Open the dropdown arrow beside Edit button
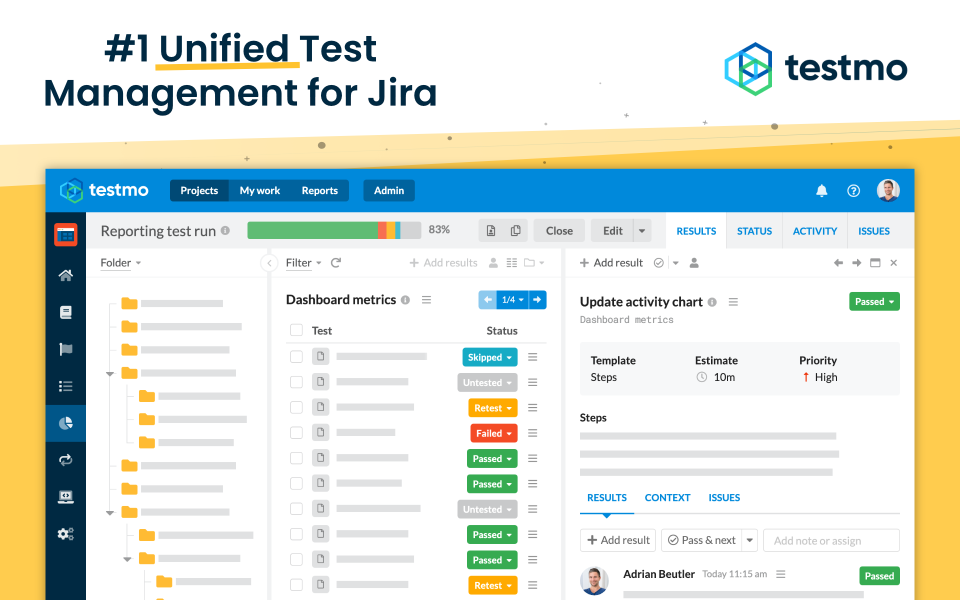Viewport: 960px width, 600px height. (x=642, y=231)
